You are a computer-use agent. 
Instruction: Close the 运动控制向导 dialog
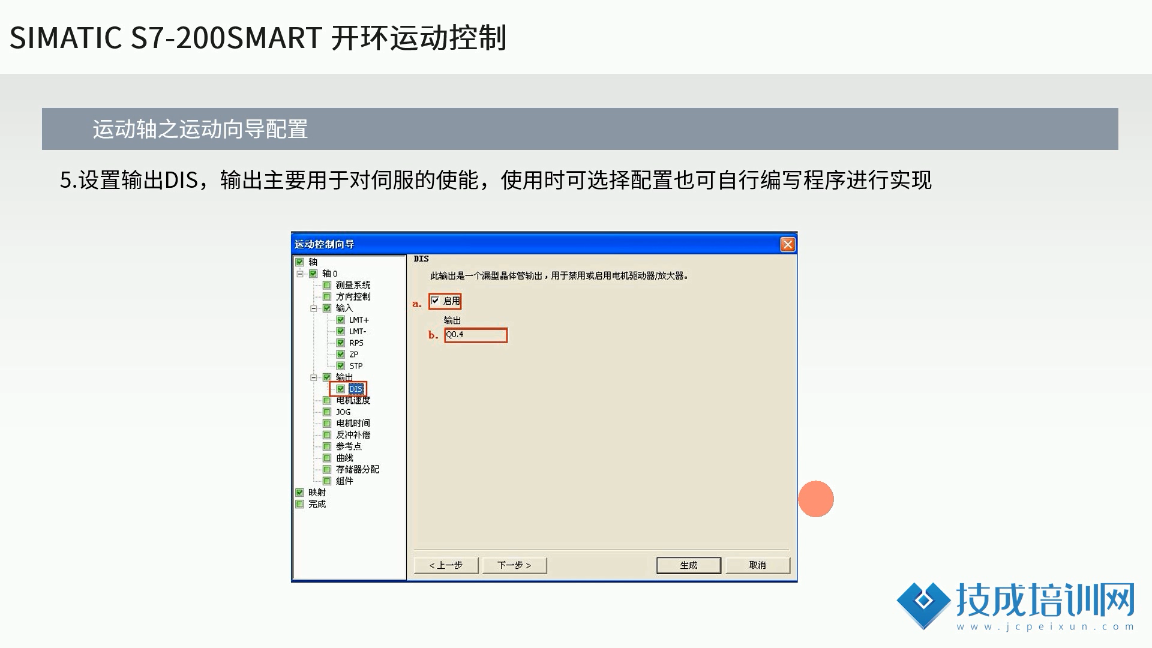pos(788,244)
